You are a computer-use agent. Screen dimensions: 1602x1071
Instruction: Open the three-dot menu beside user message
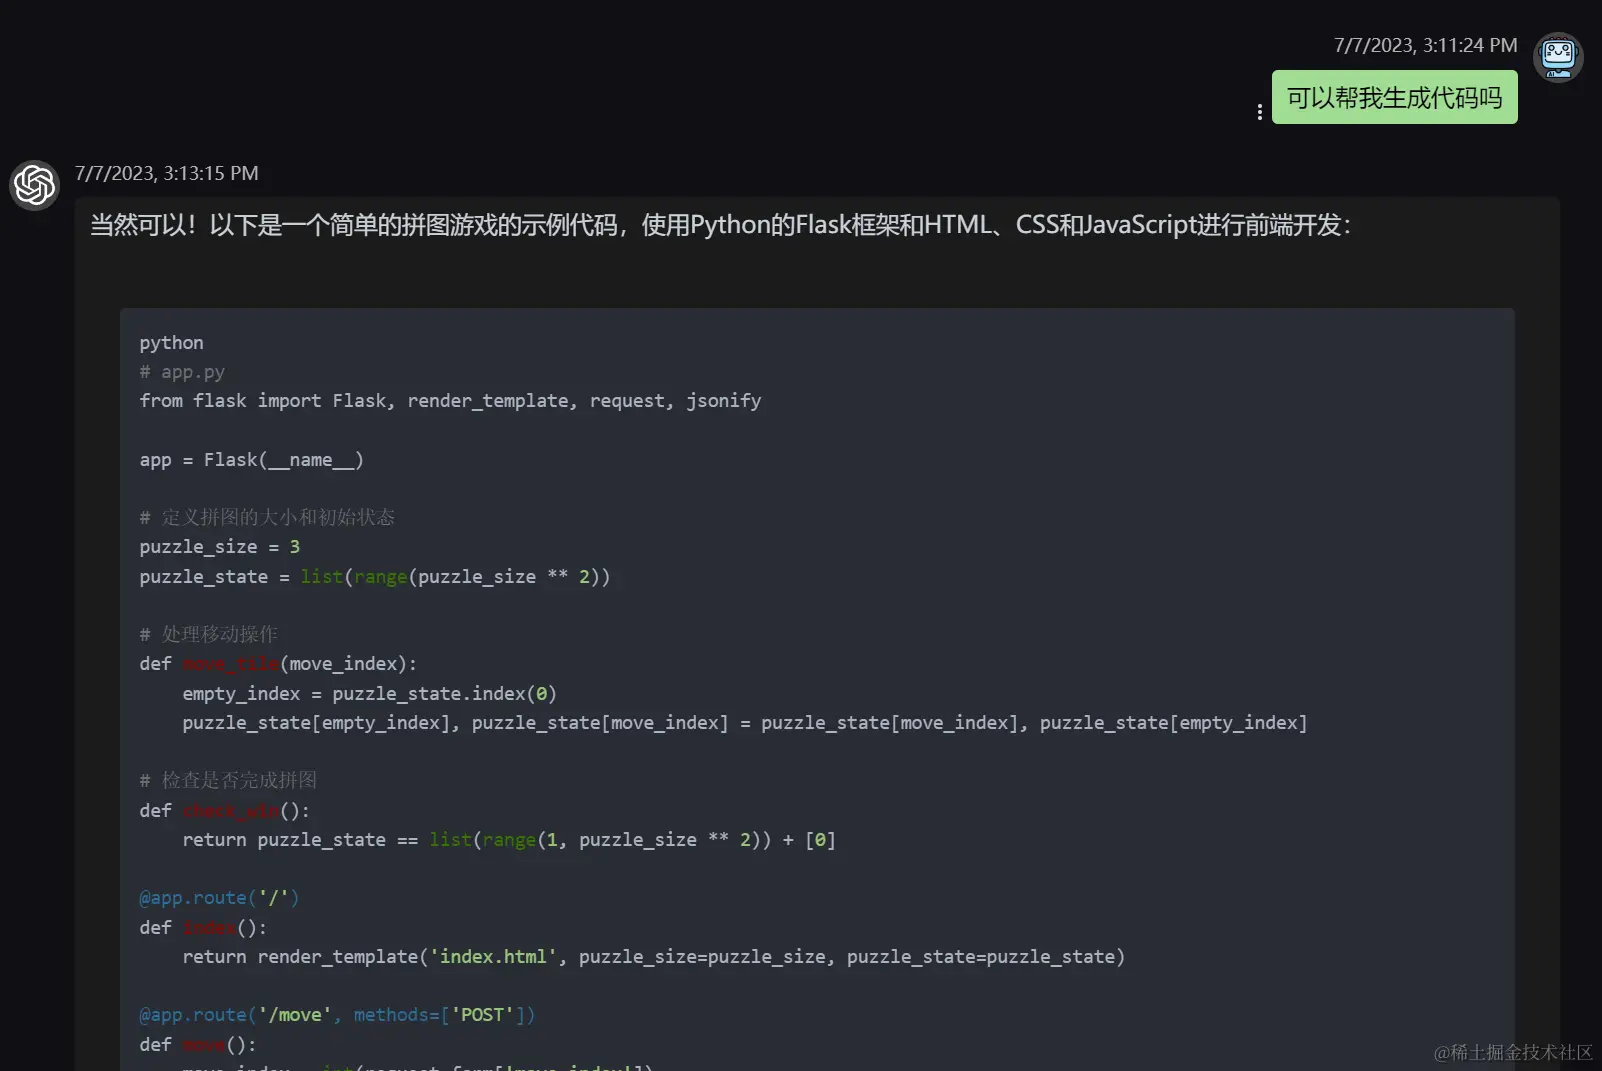(x=1259, y=112)
